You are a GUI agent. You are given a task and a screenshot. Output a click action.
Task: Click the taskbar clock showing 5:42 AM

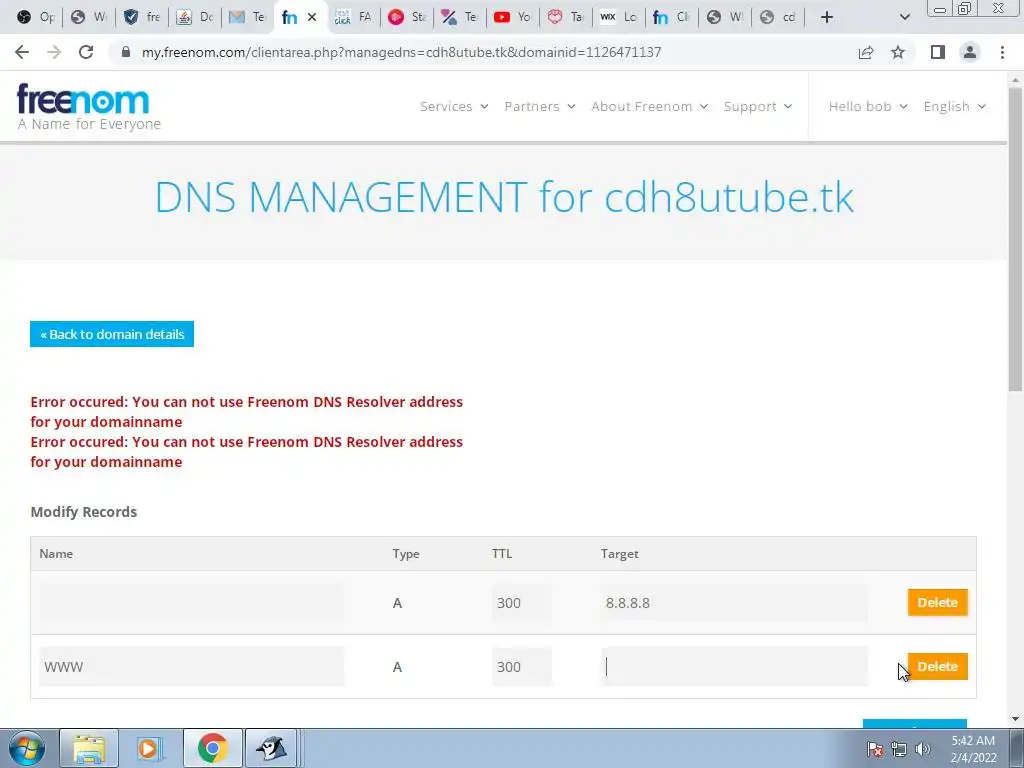[x=973, y=749]
